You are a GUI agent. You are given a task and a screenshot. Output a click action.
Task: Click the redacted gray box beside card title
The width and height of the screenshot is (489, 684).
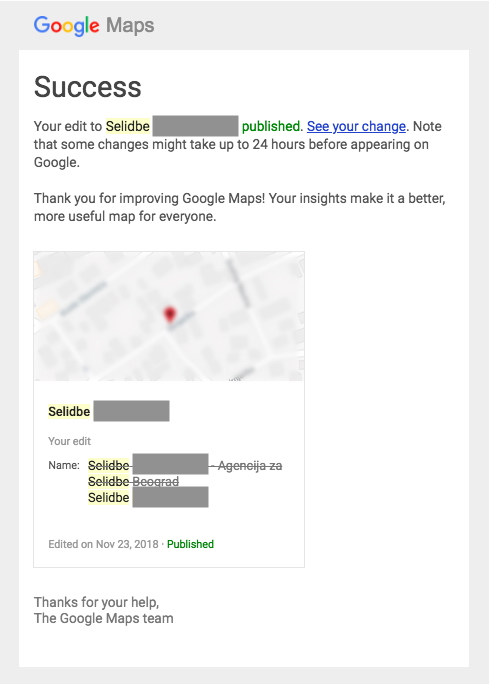tap(131, 411)
